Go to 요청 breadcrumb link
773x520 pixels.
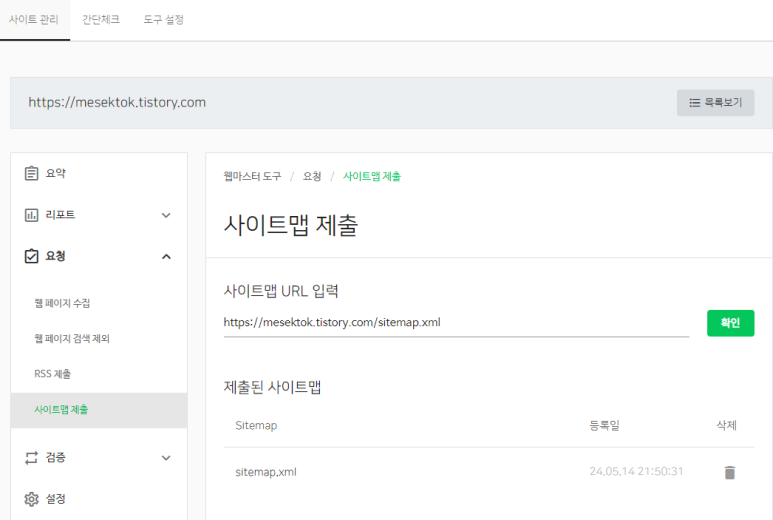312,176
